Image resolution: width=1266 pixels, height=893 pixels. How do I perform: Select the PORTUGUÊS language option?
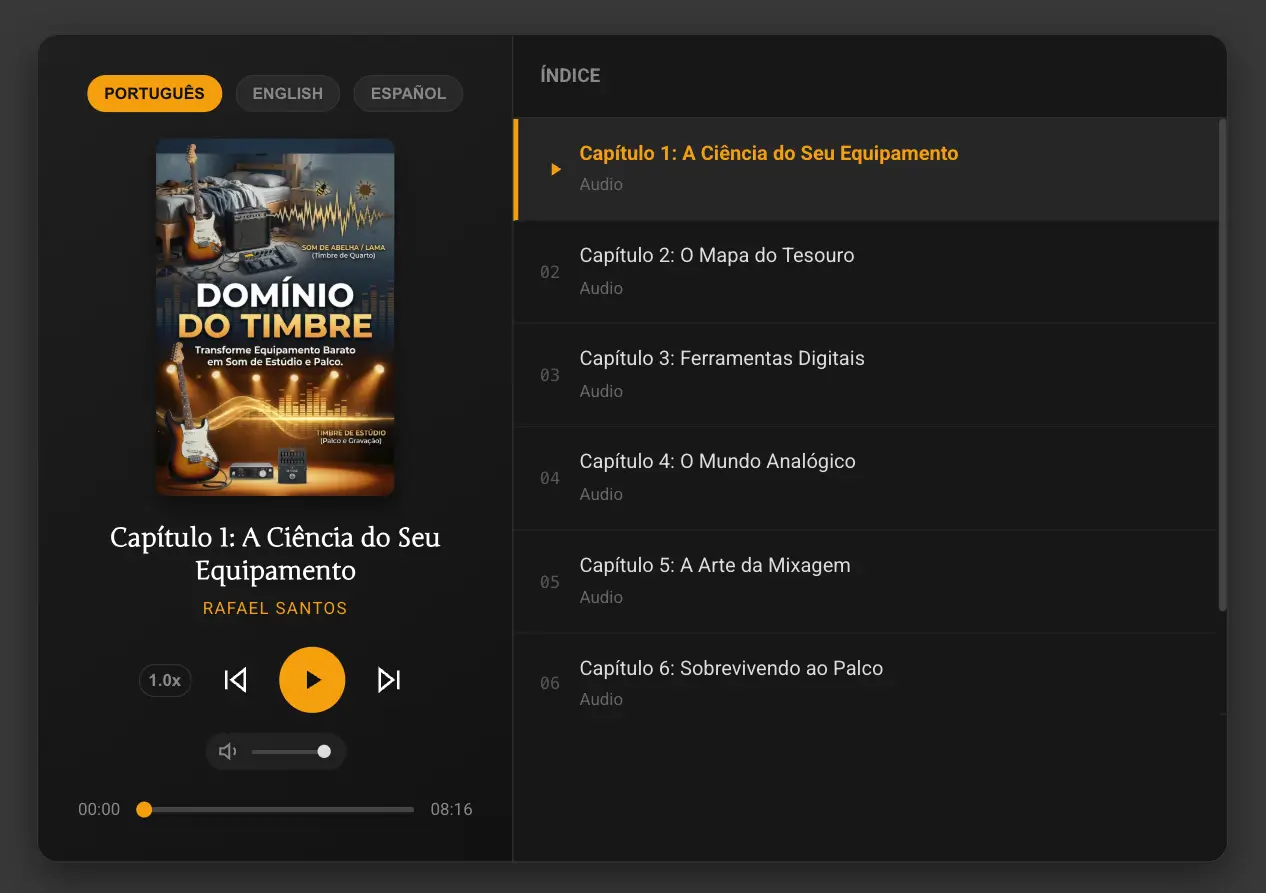pos(154,93)
